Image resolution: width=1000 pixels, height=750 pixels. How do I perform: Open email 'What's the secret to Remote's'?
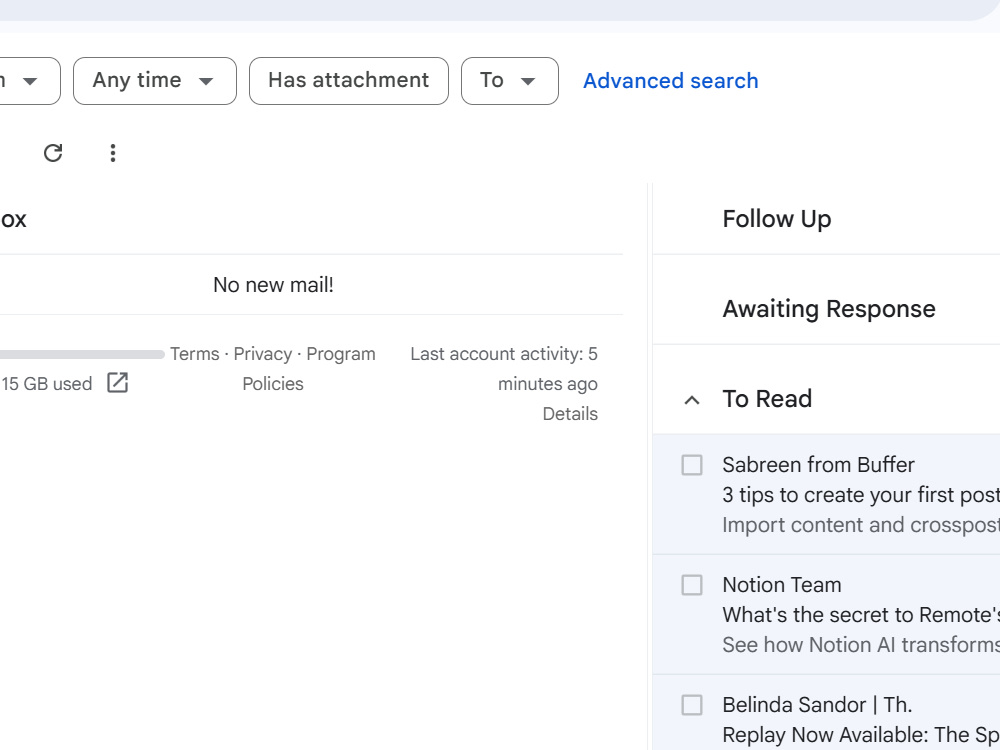click(861, 615)
